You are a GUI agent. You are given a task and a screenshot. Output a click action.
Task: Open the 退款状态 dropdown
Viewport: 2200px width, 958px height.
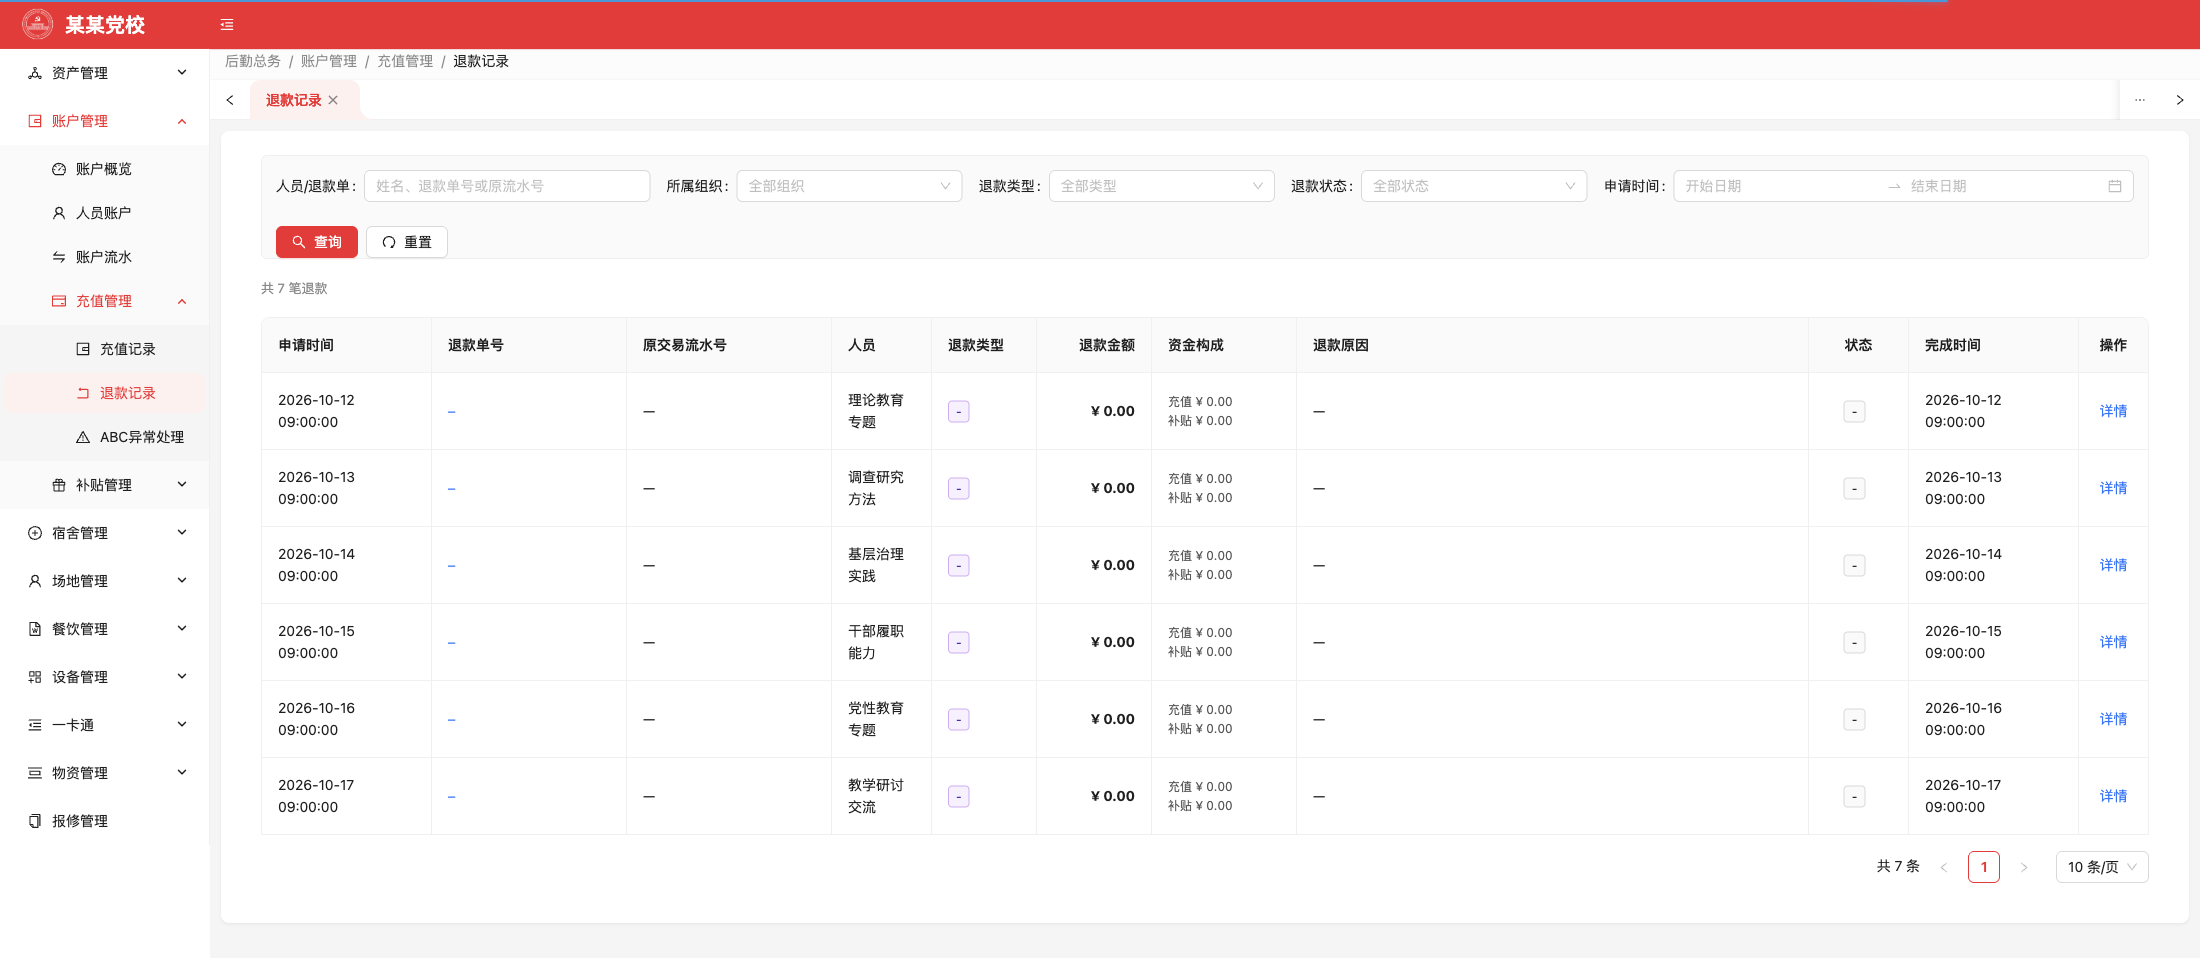pyautogui.click(x=1474, y=186)
